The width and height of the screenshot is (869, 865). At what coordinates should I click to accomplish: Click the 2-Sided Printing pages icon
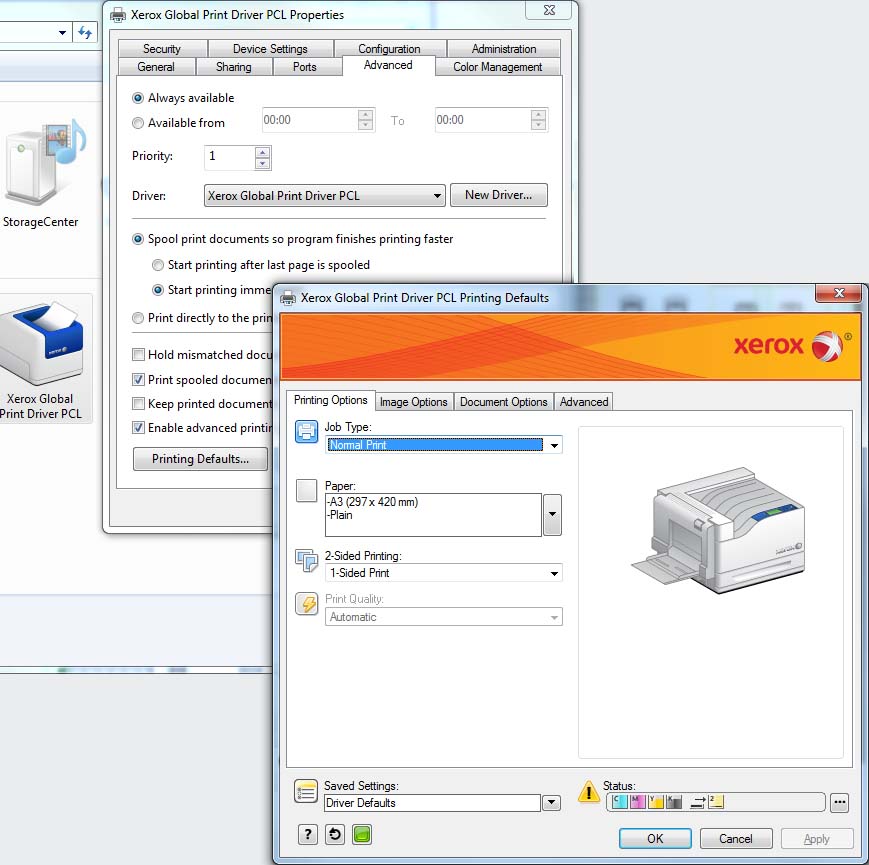[x=306, y=560]
